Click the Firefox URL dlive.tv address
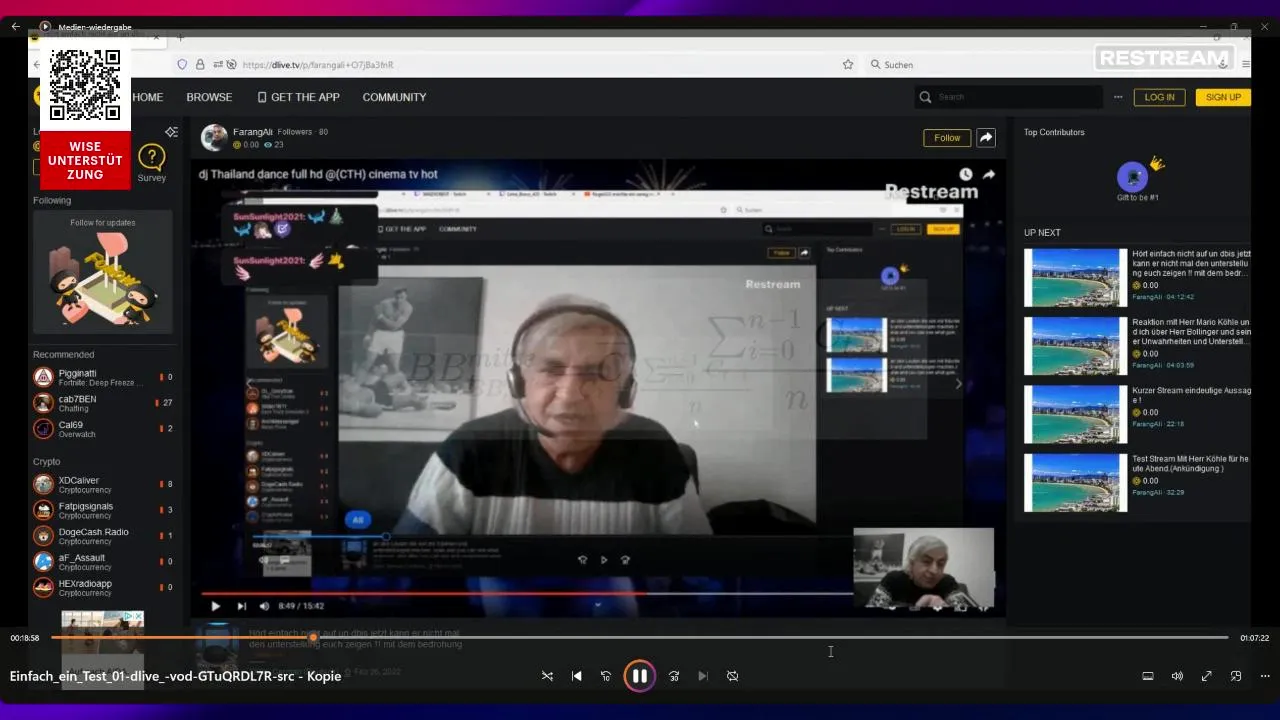Viewport: 1280px width, 720px height. click(x=318, y=65)
